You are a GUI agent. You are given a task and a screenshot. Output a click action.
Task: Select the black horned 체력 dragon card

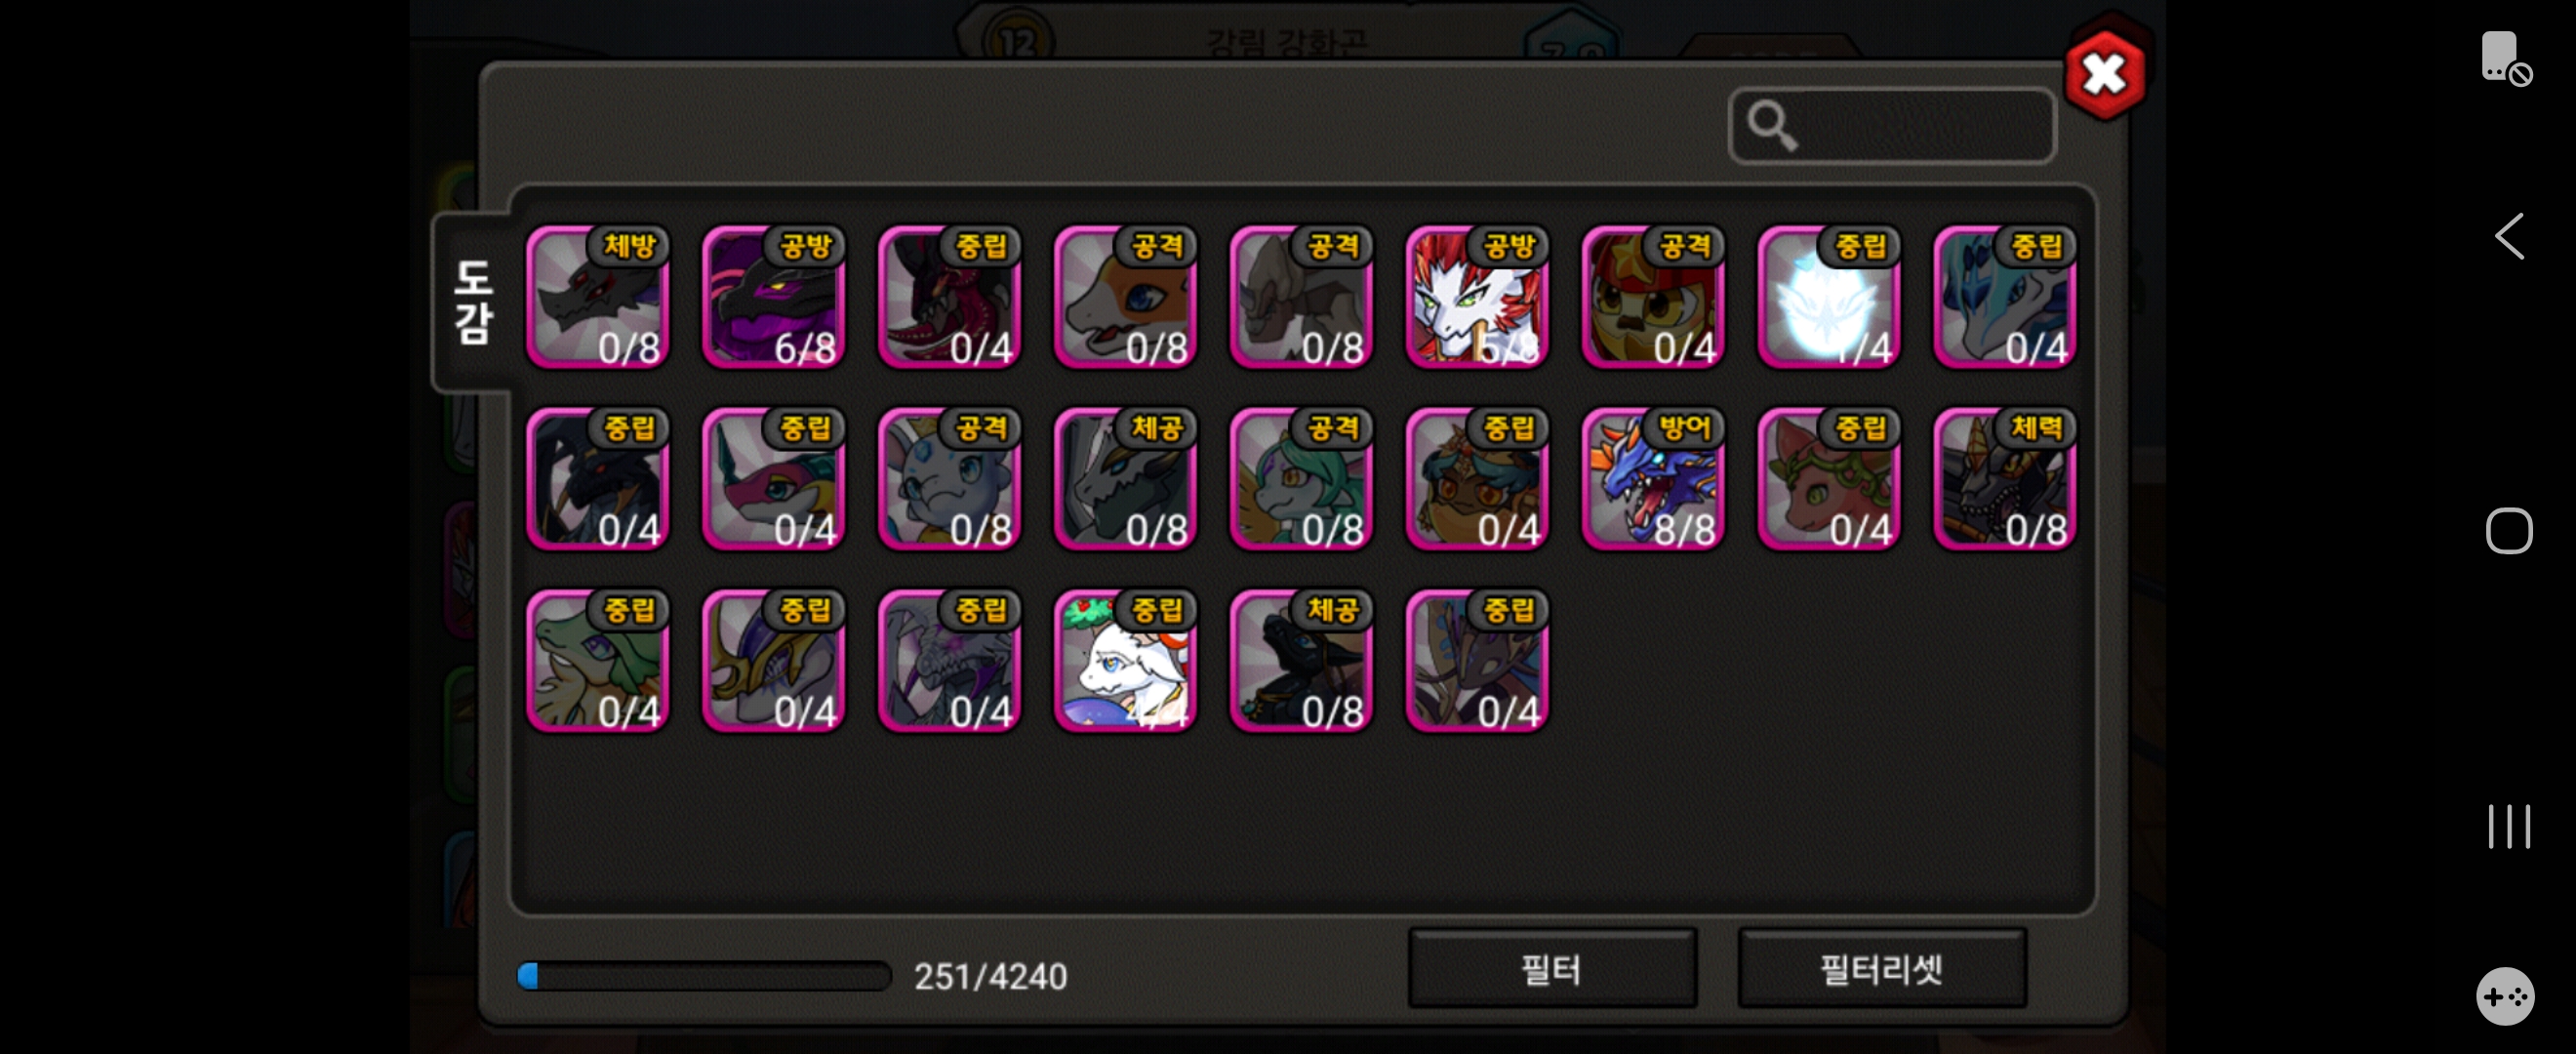2006,479
